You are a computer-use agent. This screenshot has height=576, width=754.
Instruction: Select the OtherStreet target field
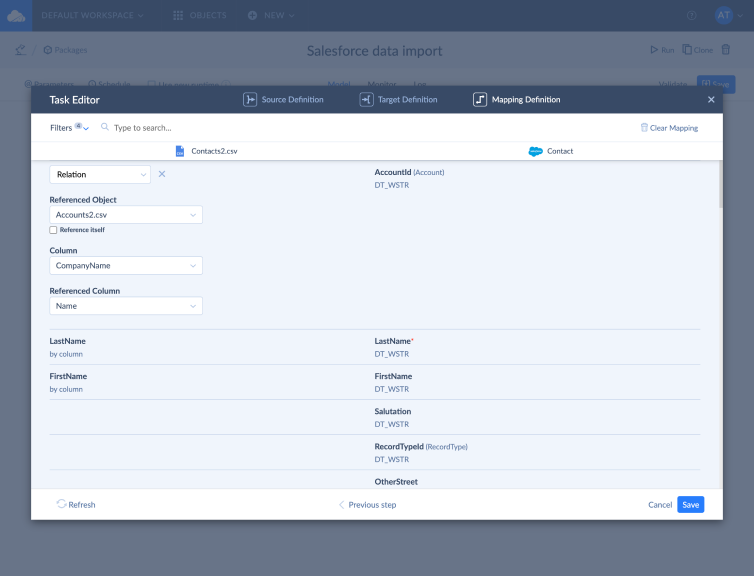point(396,481)
